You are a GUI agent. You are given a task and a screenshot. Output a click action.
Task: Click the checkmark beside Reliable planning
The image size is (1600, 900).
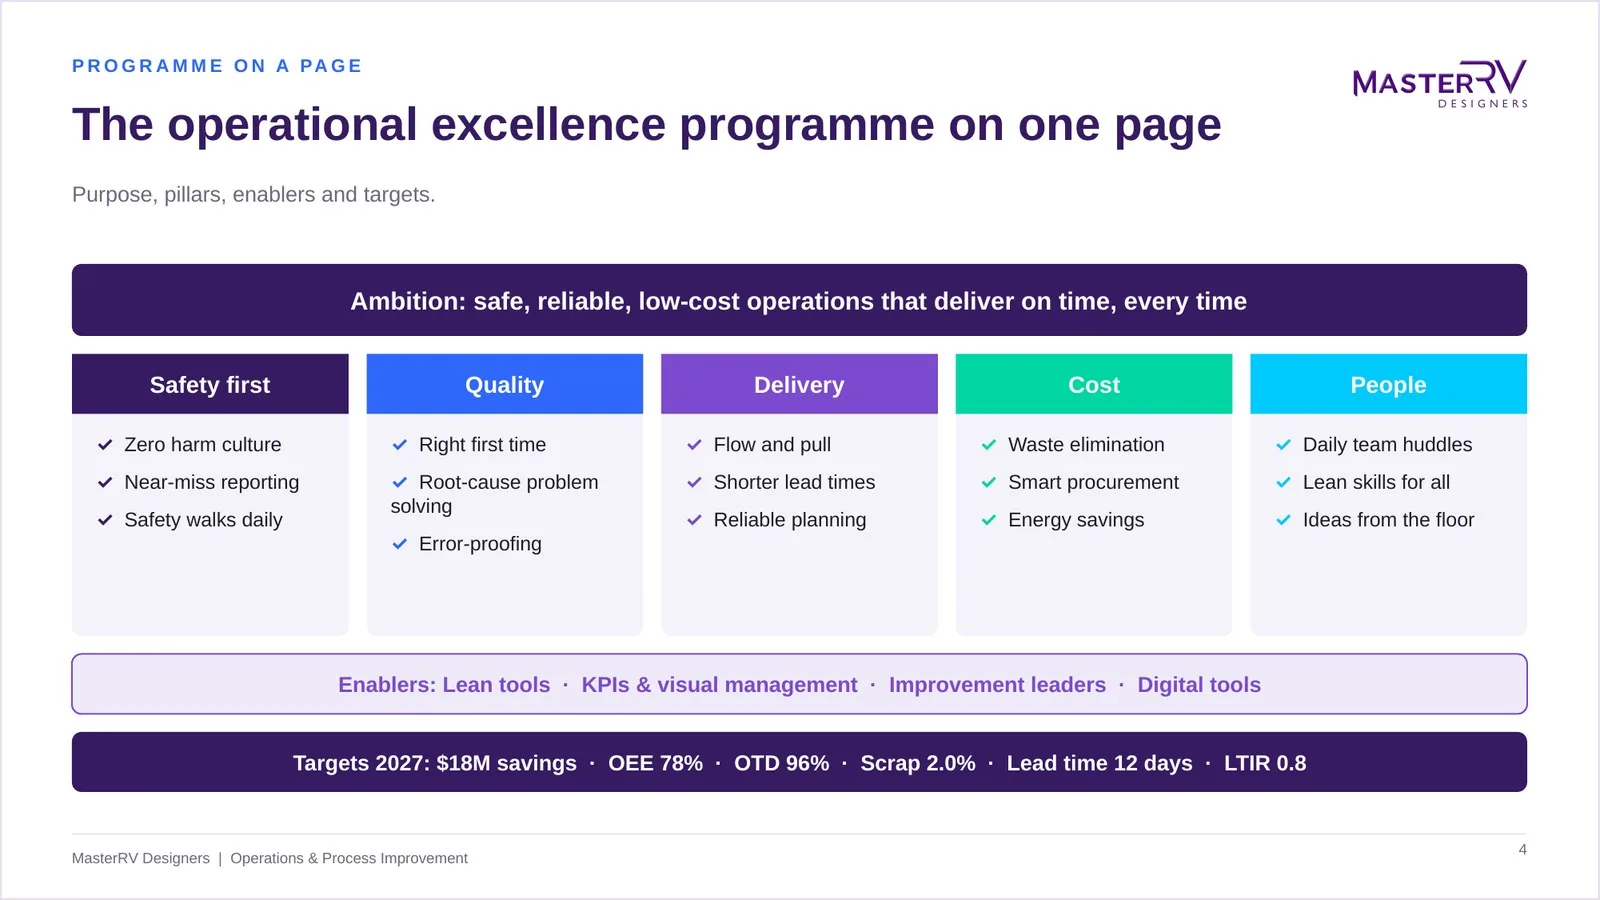694,520
